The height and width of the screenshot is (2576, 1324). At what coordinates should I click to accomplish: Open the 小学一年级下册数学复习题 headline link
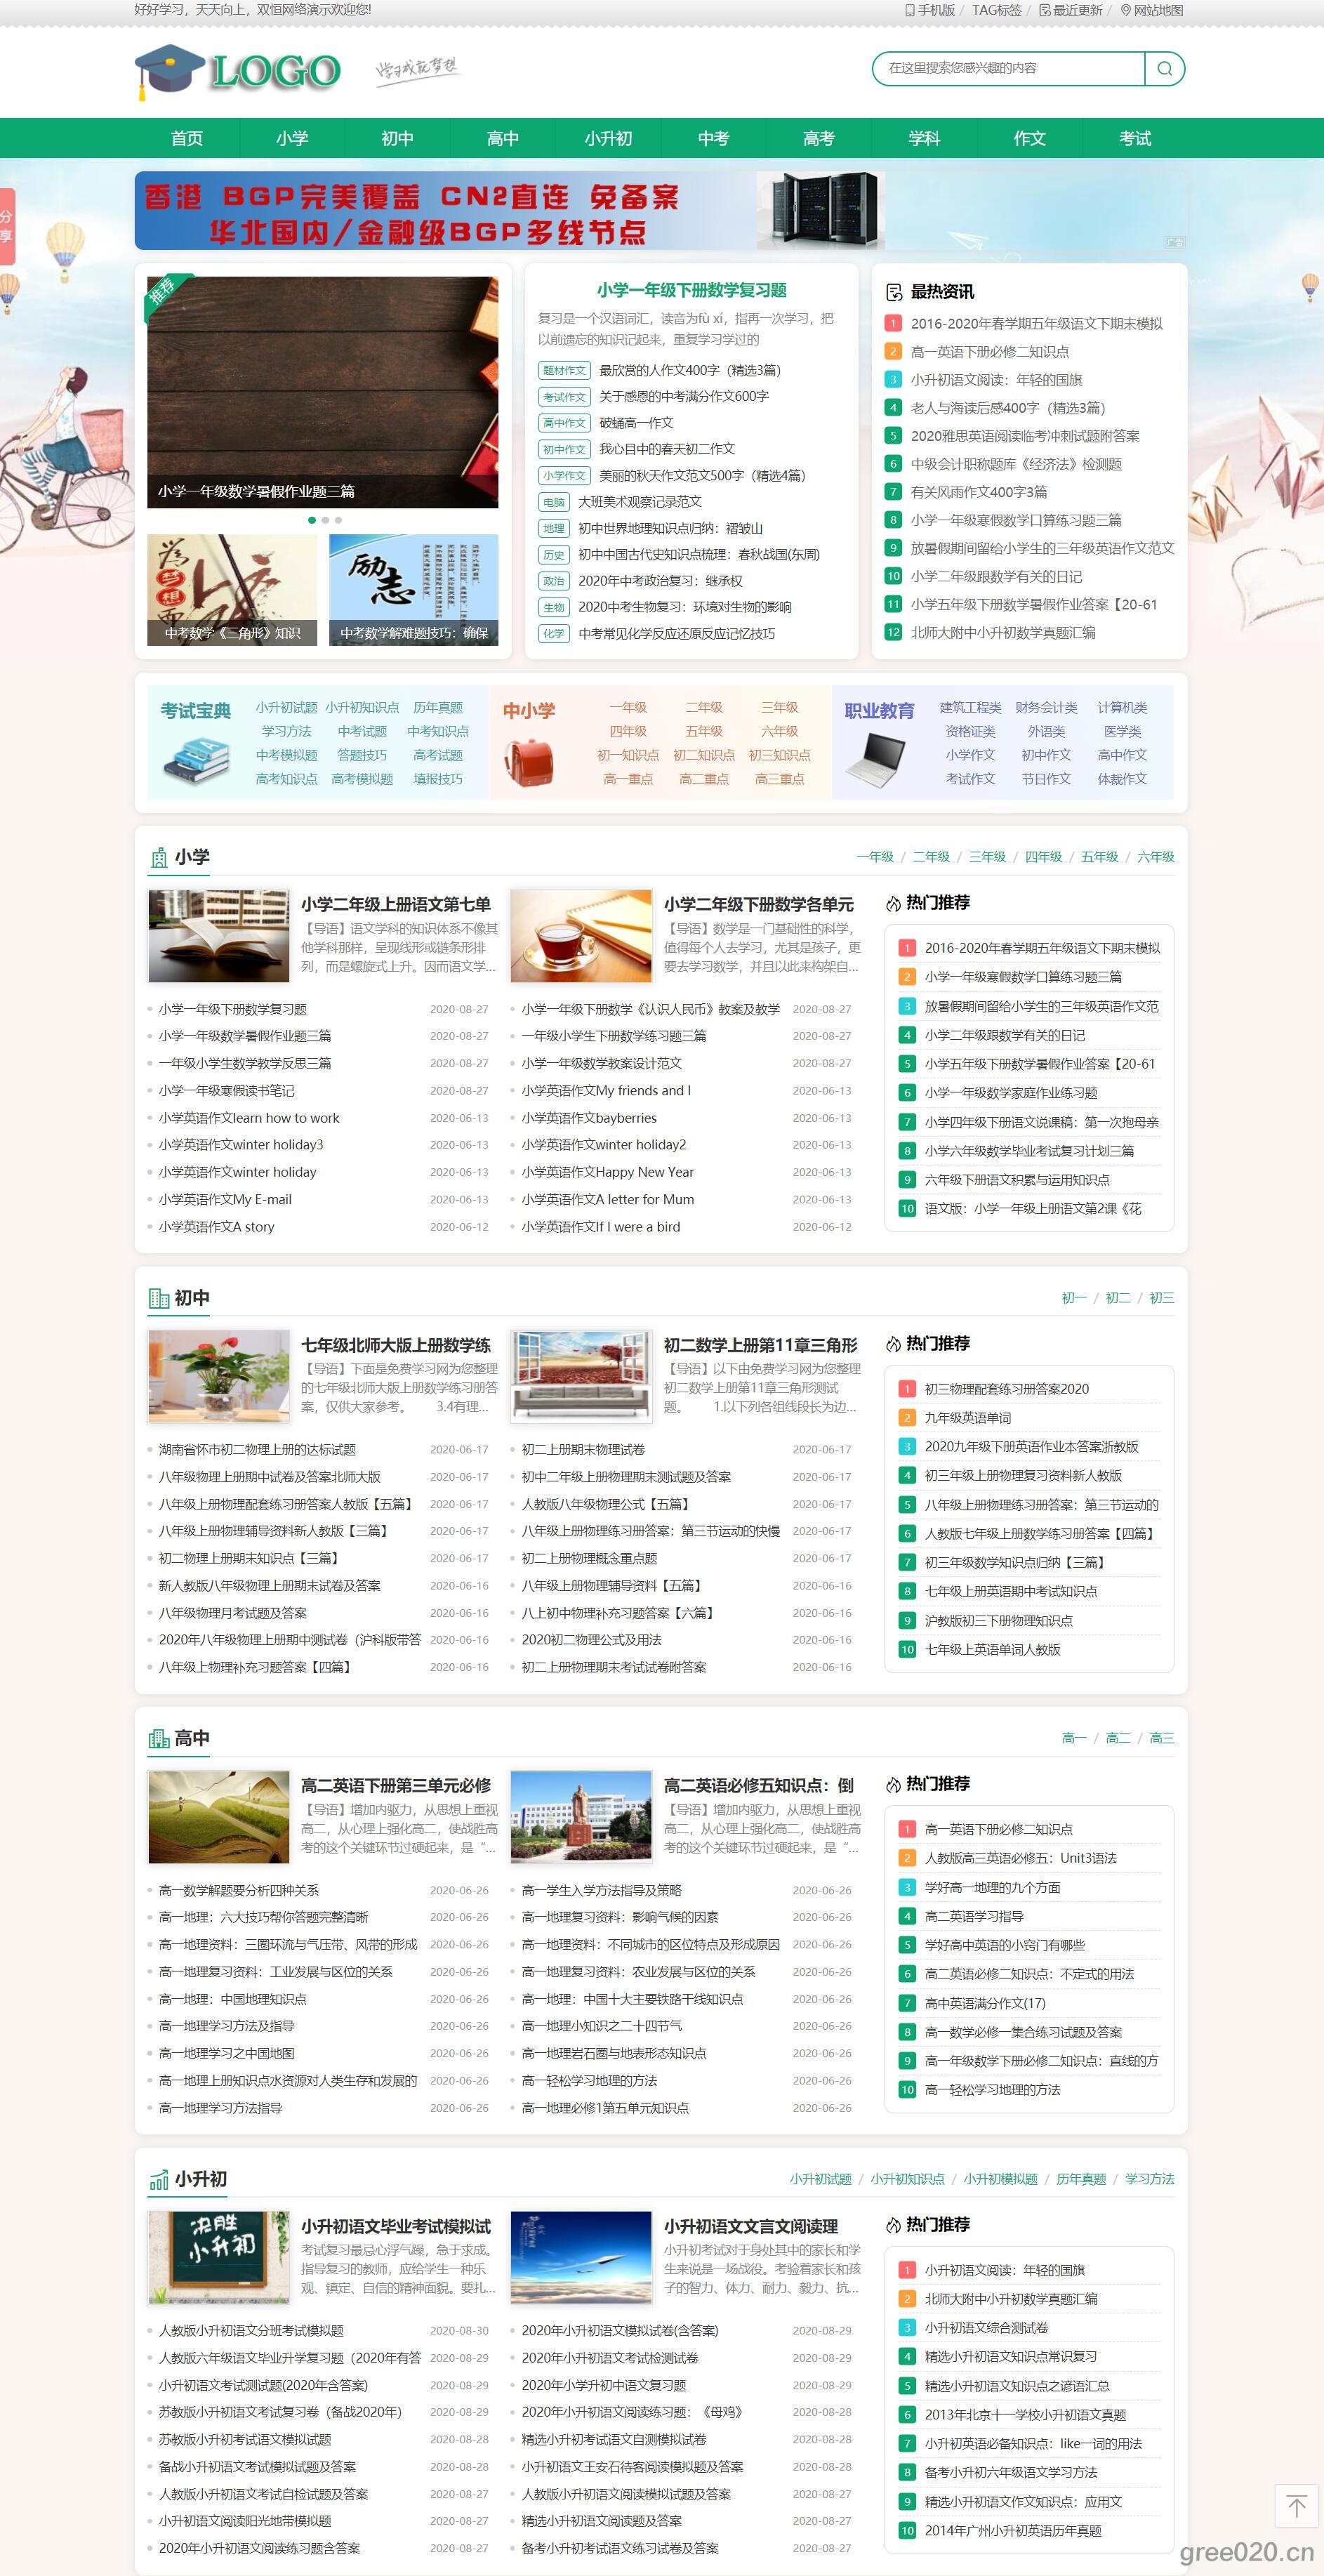[691, 290]
